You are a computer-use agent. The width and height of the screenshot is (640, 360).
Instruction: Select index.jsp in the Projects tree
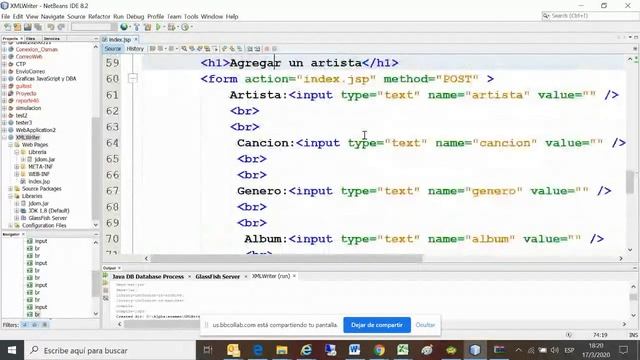pyautogui.click(x=39, y=182)
